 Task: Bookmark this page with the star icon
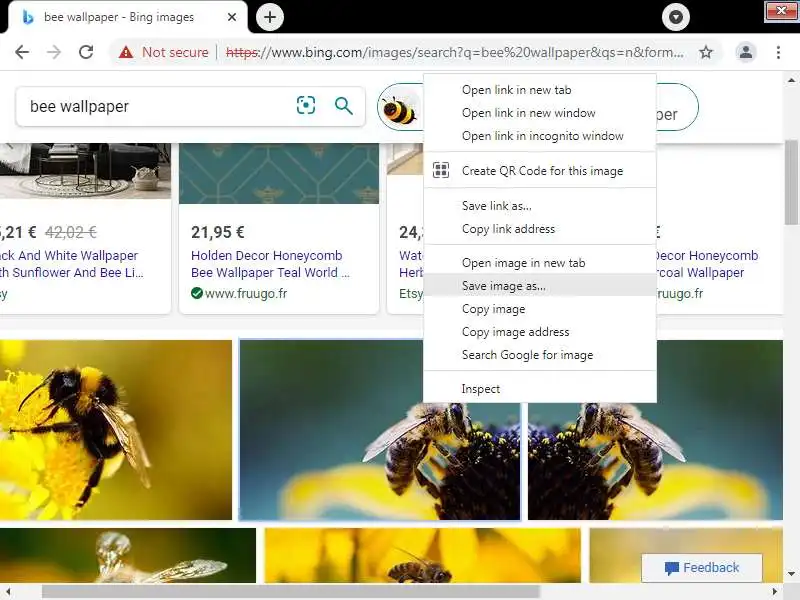[706, 52]
